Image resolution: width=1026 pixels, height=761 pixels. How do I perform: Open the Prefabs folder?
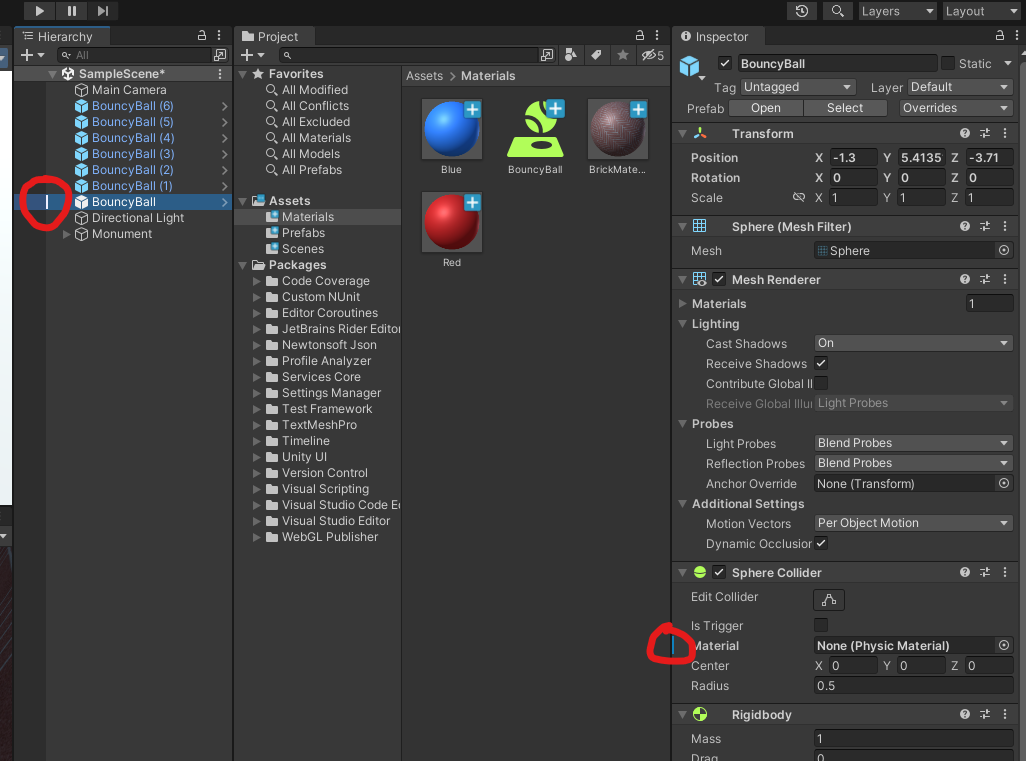point(303,233)
